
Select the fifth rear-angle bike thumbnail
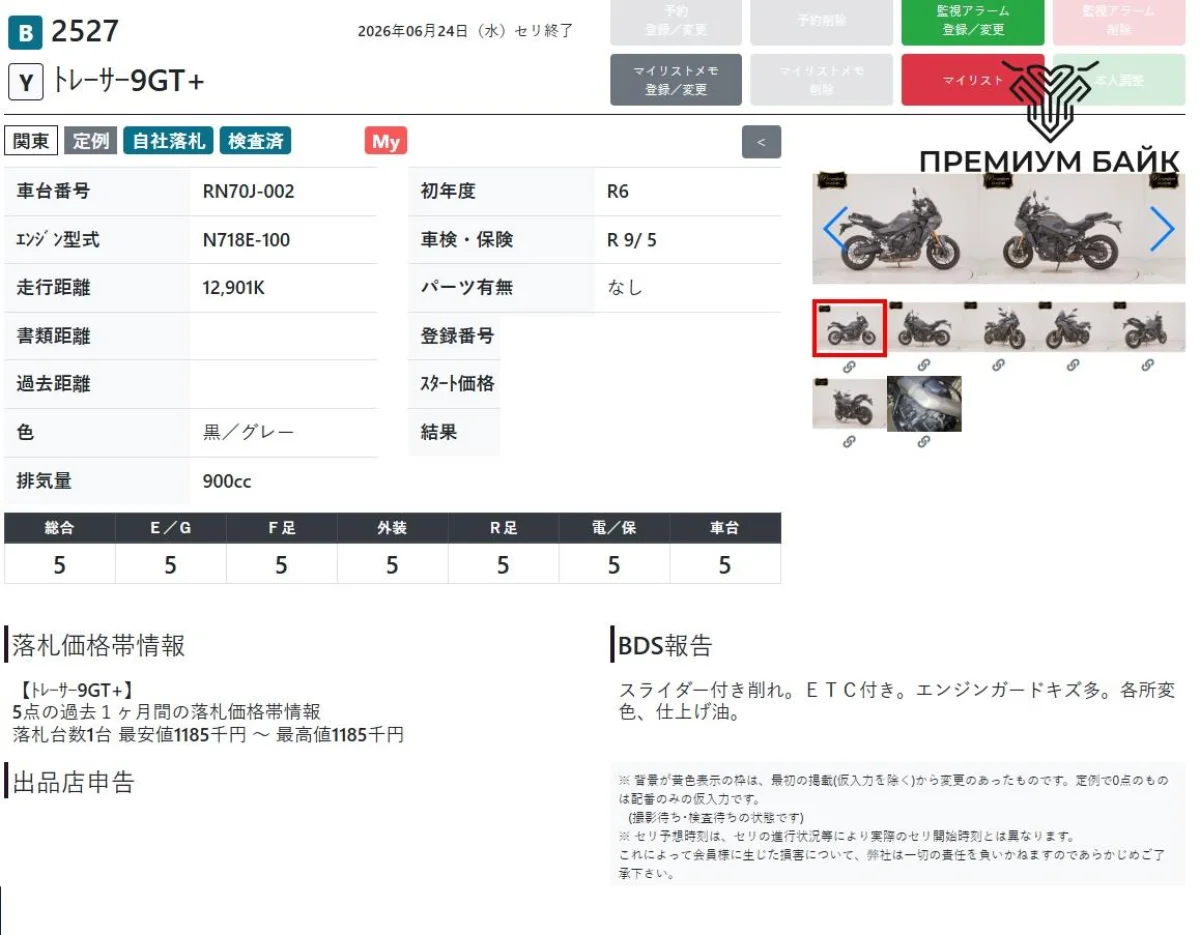click(1148, 327)
